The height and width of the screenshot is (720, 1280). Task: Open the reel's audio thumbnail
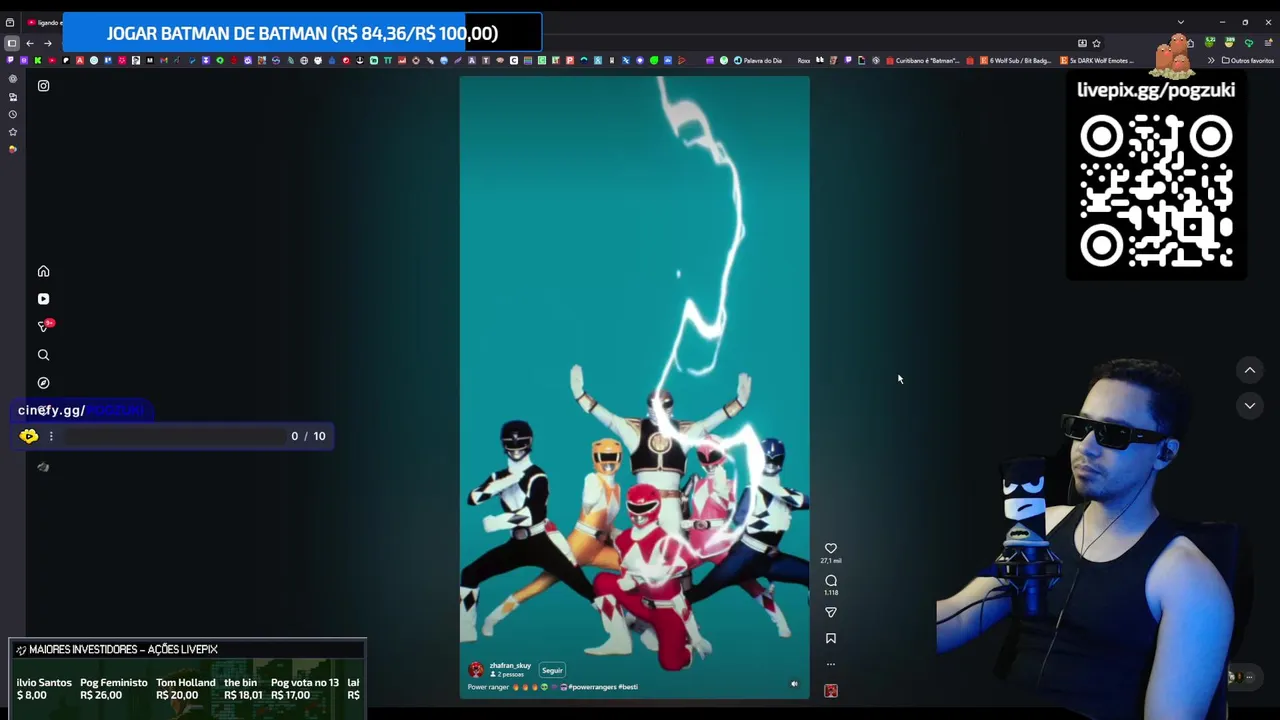831,690
